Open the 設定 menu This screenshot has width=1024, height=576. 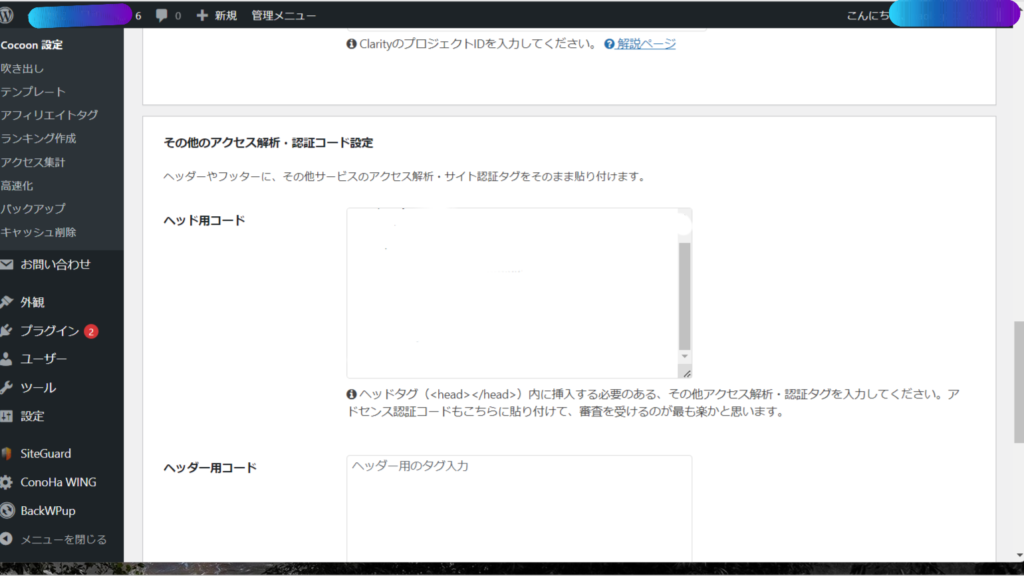pos(32,416)
